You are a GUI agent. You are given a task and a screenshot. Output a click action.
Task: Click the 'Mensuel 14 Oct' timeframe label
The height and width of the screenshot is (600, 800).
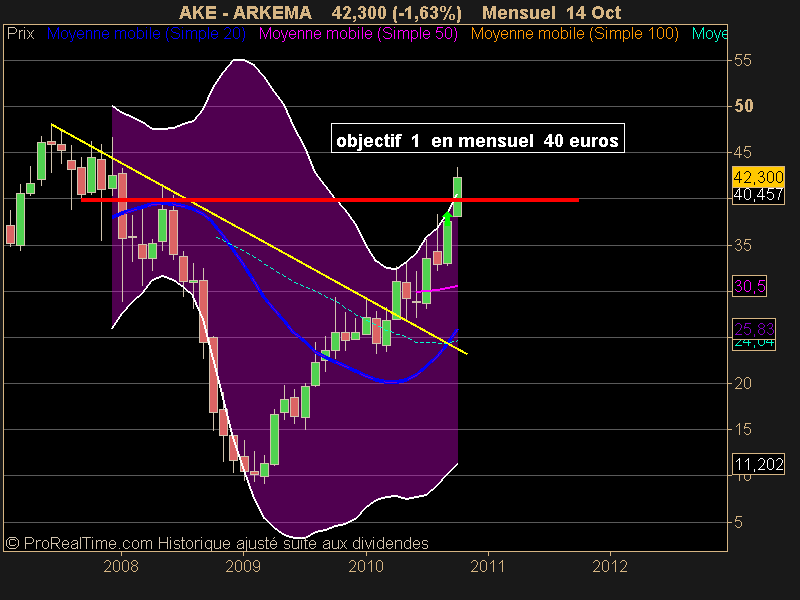[x=552, y=12]
